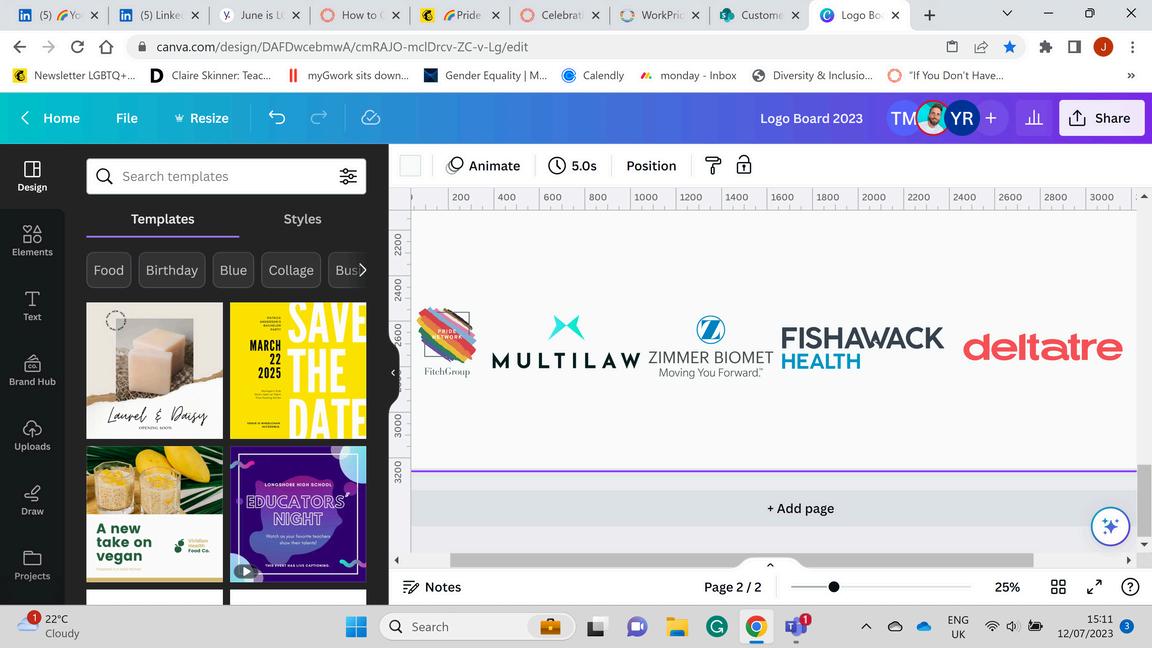Screen dimensions: 1152x648
Task: Expand more template categories with chevron
Action: click(x=361, y=270)
